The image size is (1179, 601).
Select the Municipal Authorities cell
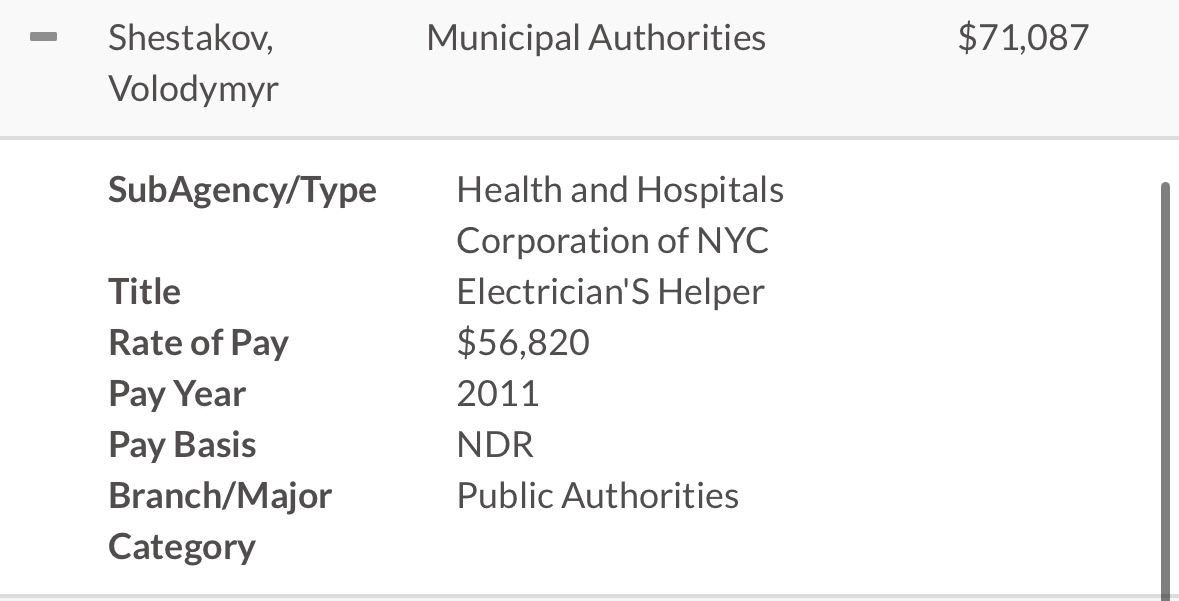point(596,38)
